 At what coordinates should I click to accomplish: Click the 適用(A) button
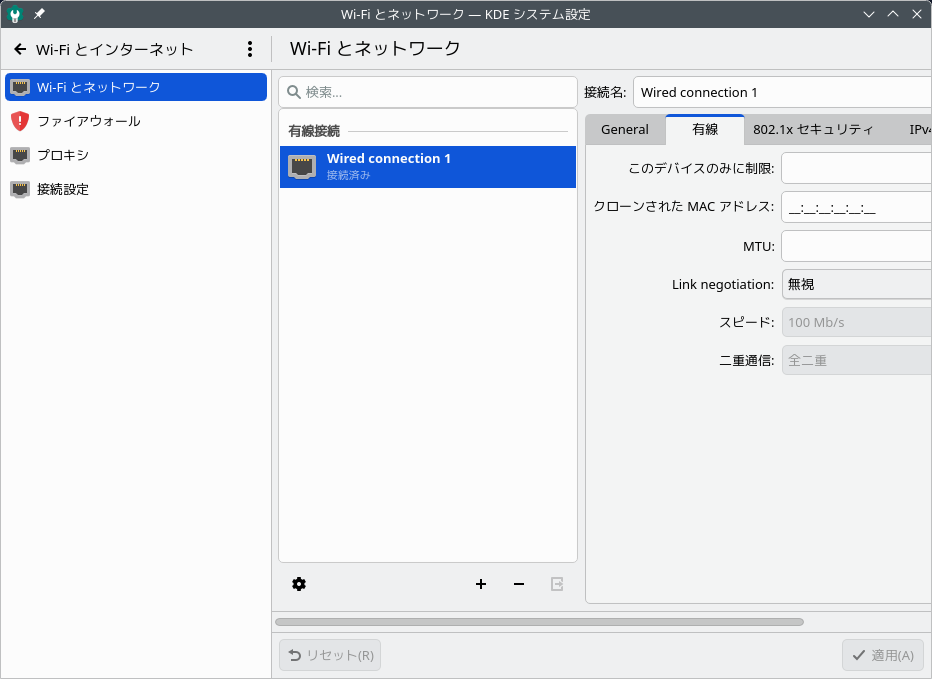[x=883, y=655]
